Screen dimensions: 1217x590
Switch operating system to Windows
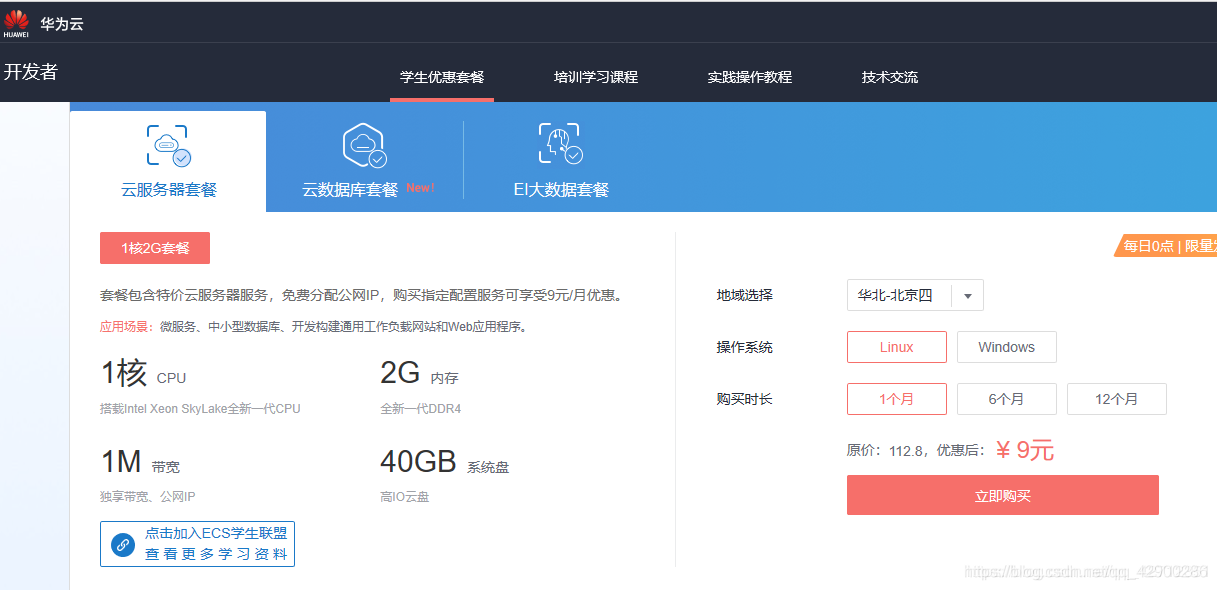[1006, 346]
